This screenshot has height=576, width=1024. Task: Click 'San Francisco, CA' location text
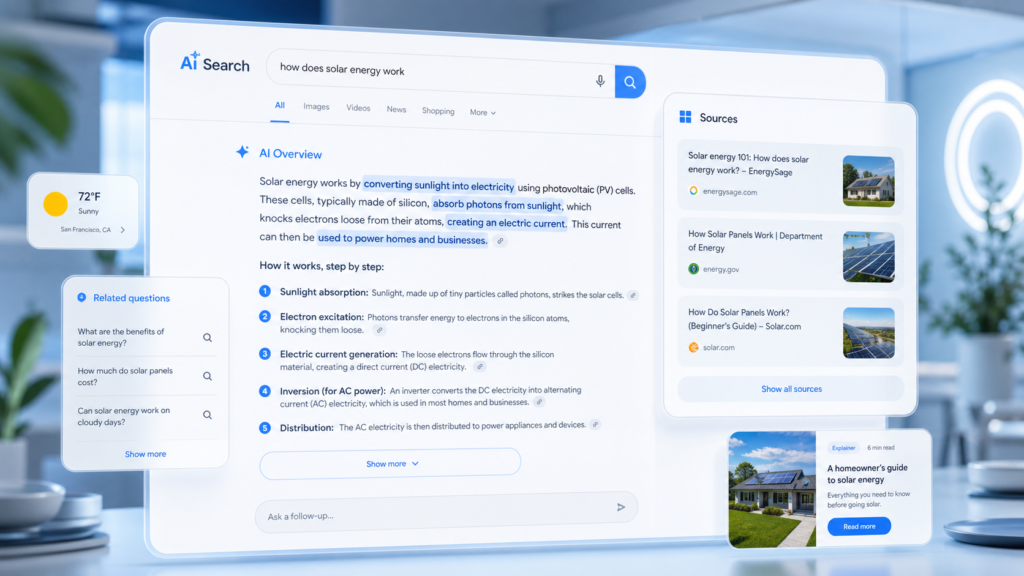[86, 229]
